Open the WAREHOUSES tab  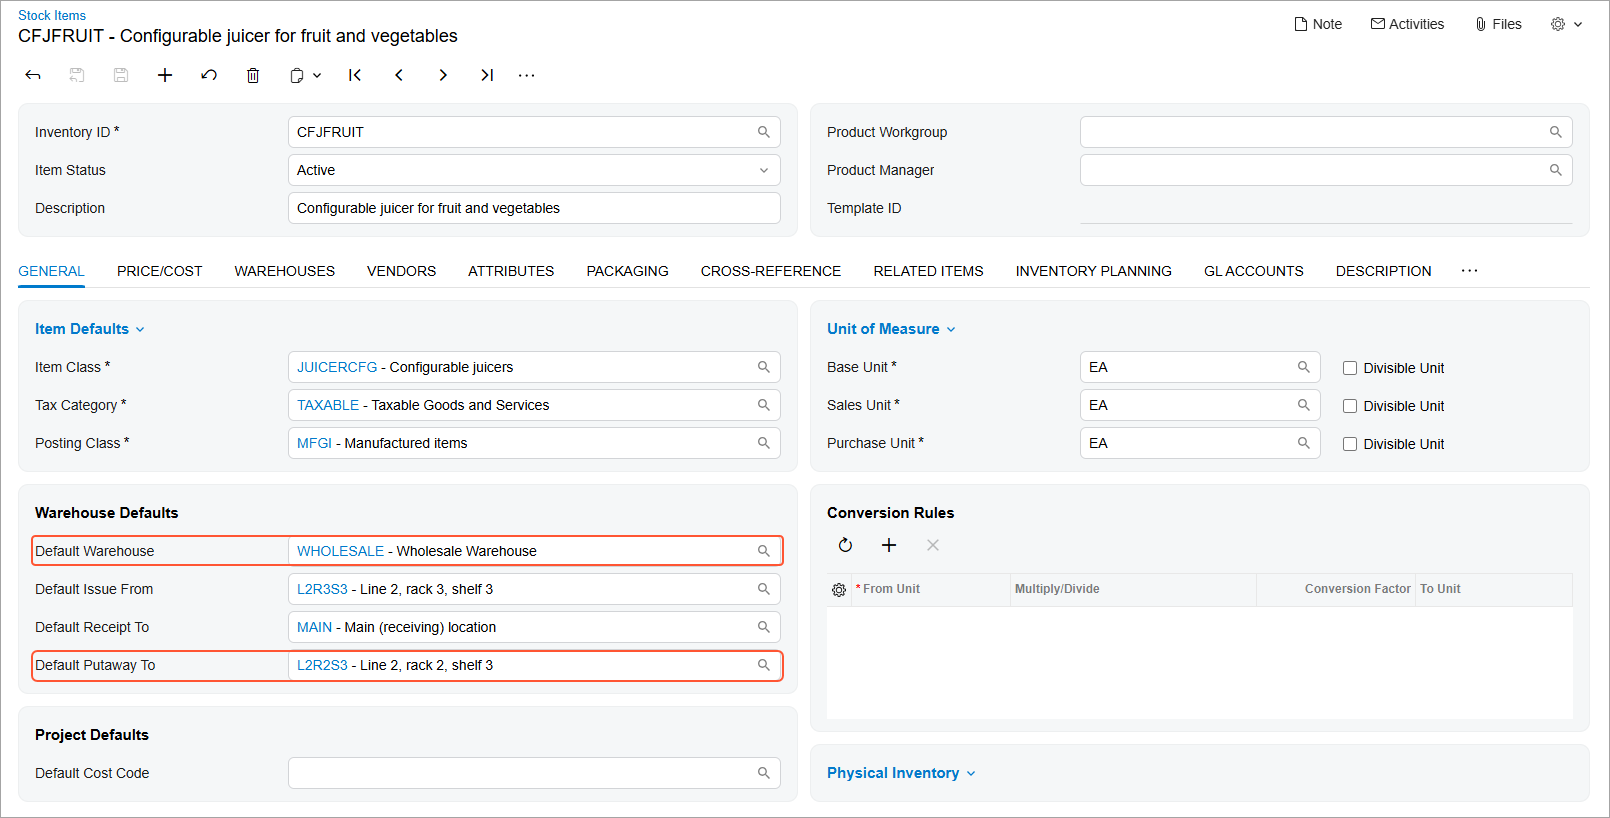284,271
